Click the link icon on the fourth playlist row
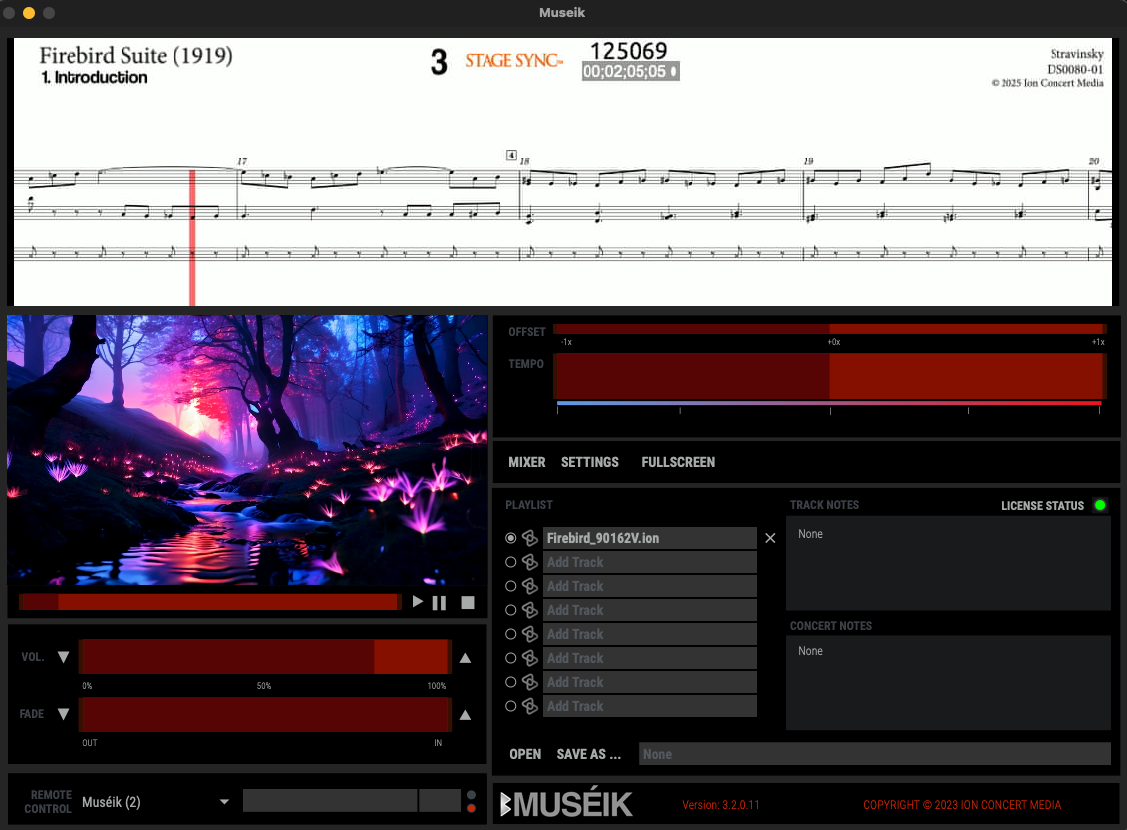 click(x=530, y=610)
